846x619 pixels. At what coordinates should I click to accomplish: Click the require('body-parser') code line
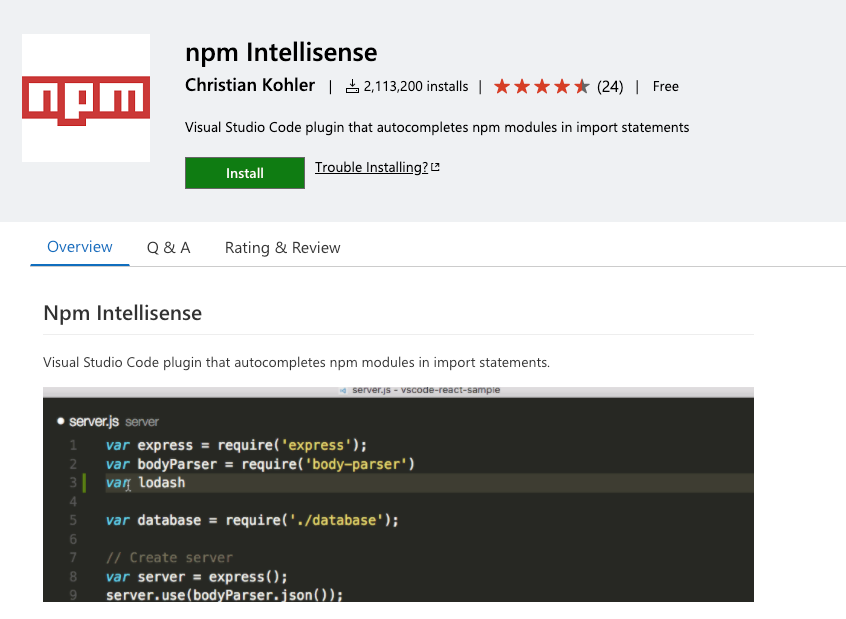pos(260,464)
